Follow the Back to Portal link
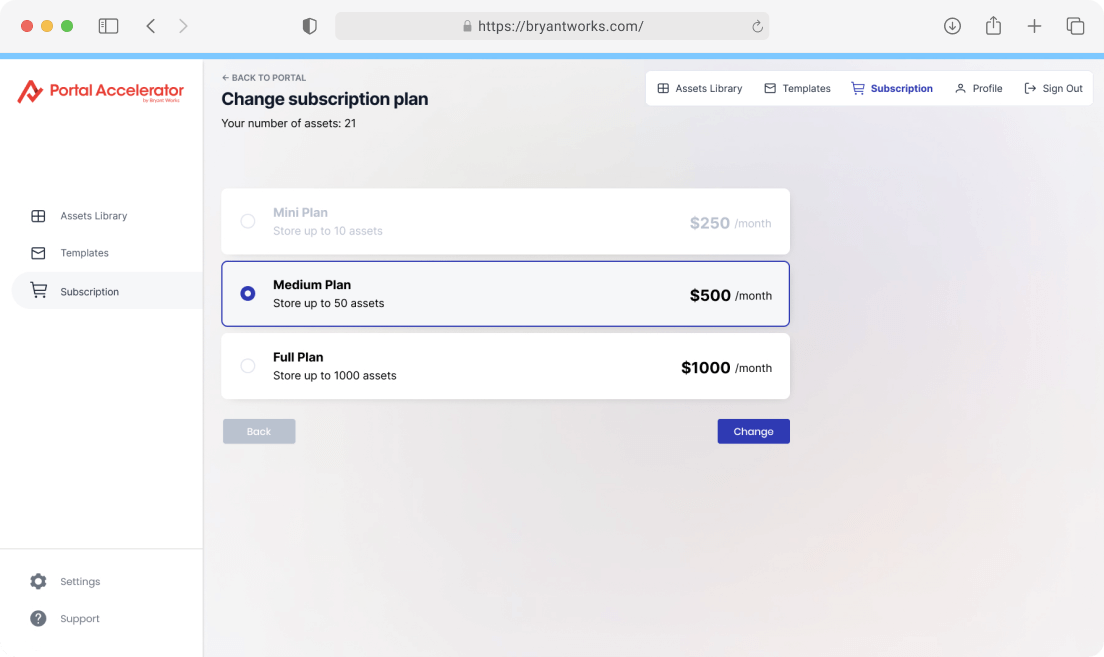Viewport: 1104px width, 657px height. 264,77
